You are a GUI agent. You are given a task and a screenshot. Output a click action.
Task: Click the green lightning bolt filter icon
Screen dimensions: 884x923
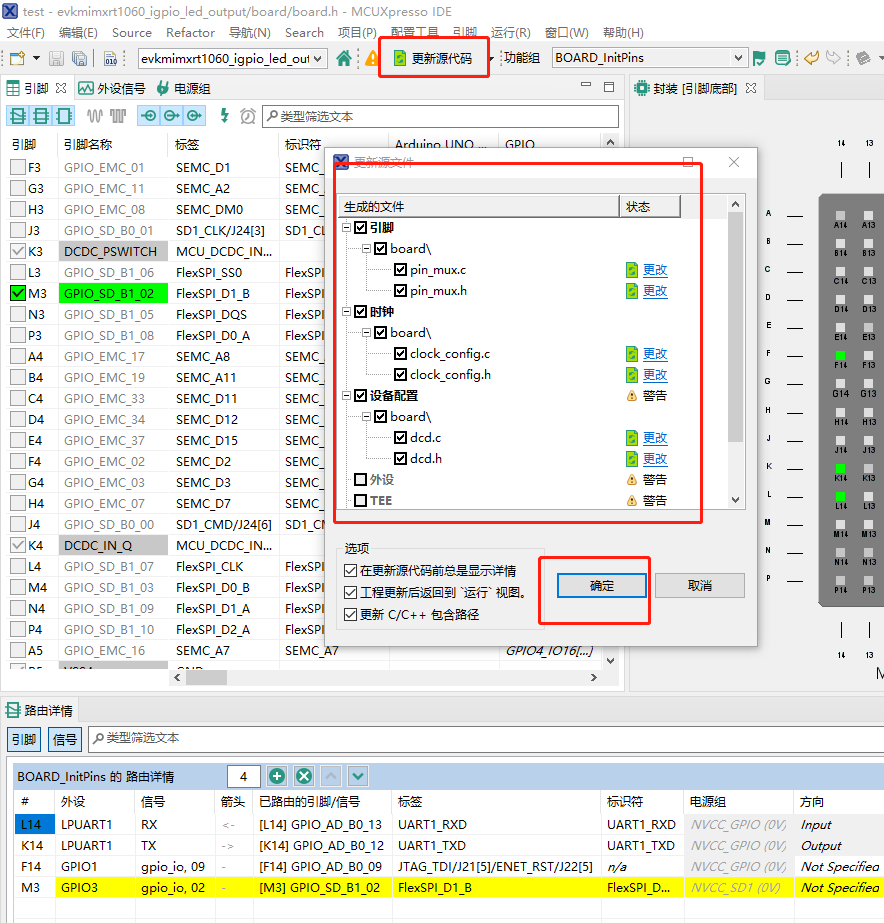click(224, 115)
